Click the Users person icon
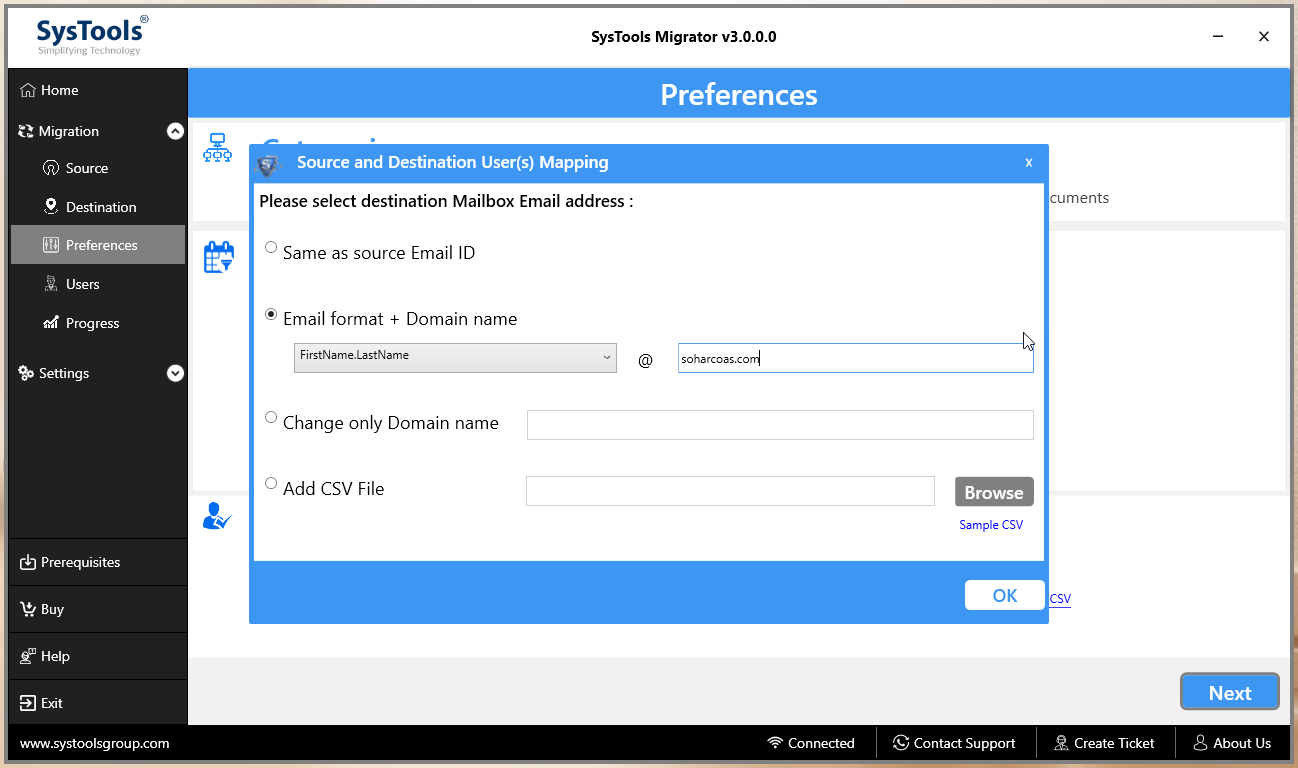 (x=51, y=284)
